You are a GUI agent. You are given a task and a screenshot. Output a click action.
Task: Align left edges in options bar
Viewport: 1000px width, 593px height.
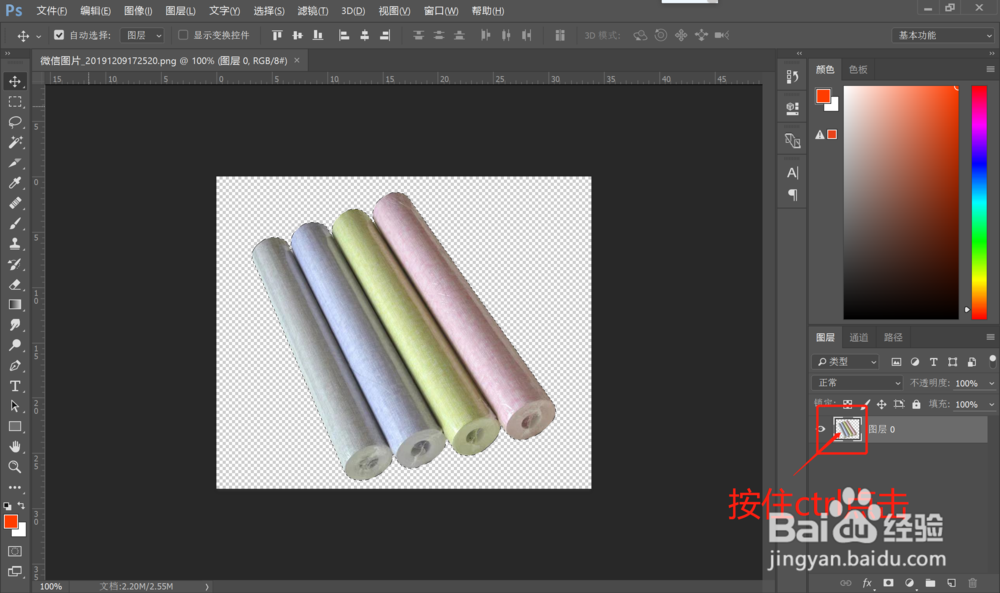pyautogui.click(x=344, y=35)
